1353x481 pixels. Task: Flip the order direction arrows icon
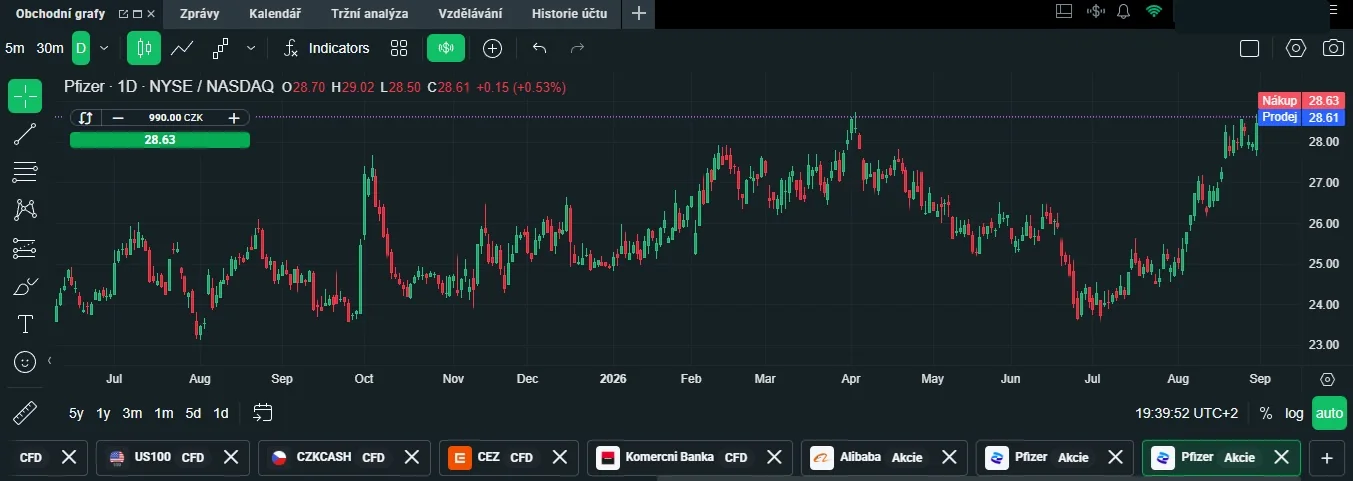point(86,117)
